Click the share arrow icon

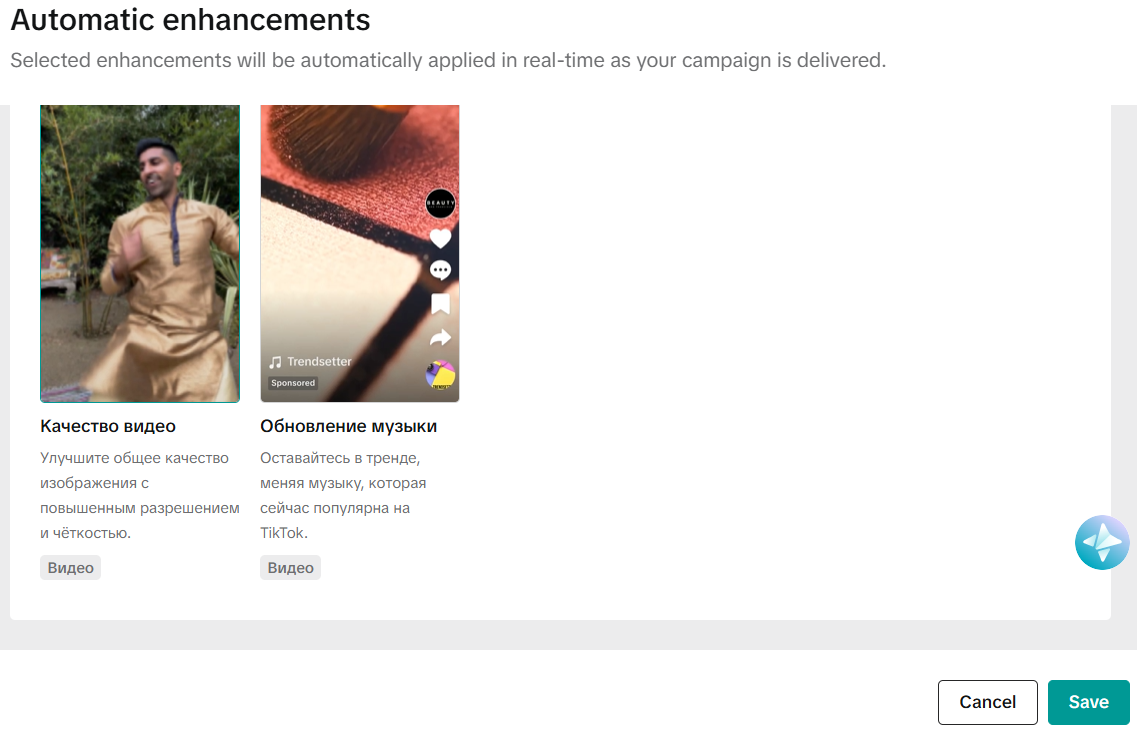[x=440, y=337]
